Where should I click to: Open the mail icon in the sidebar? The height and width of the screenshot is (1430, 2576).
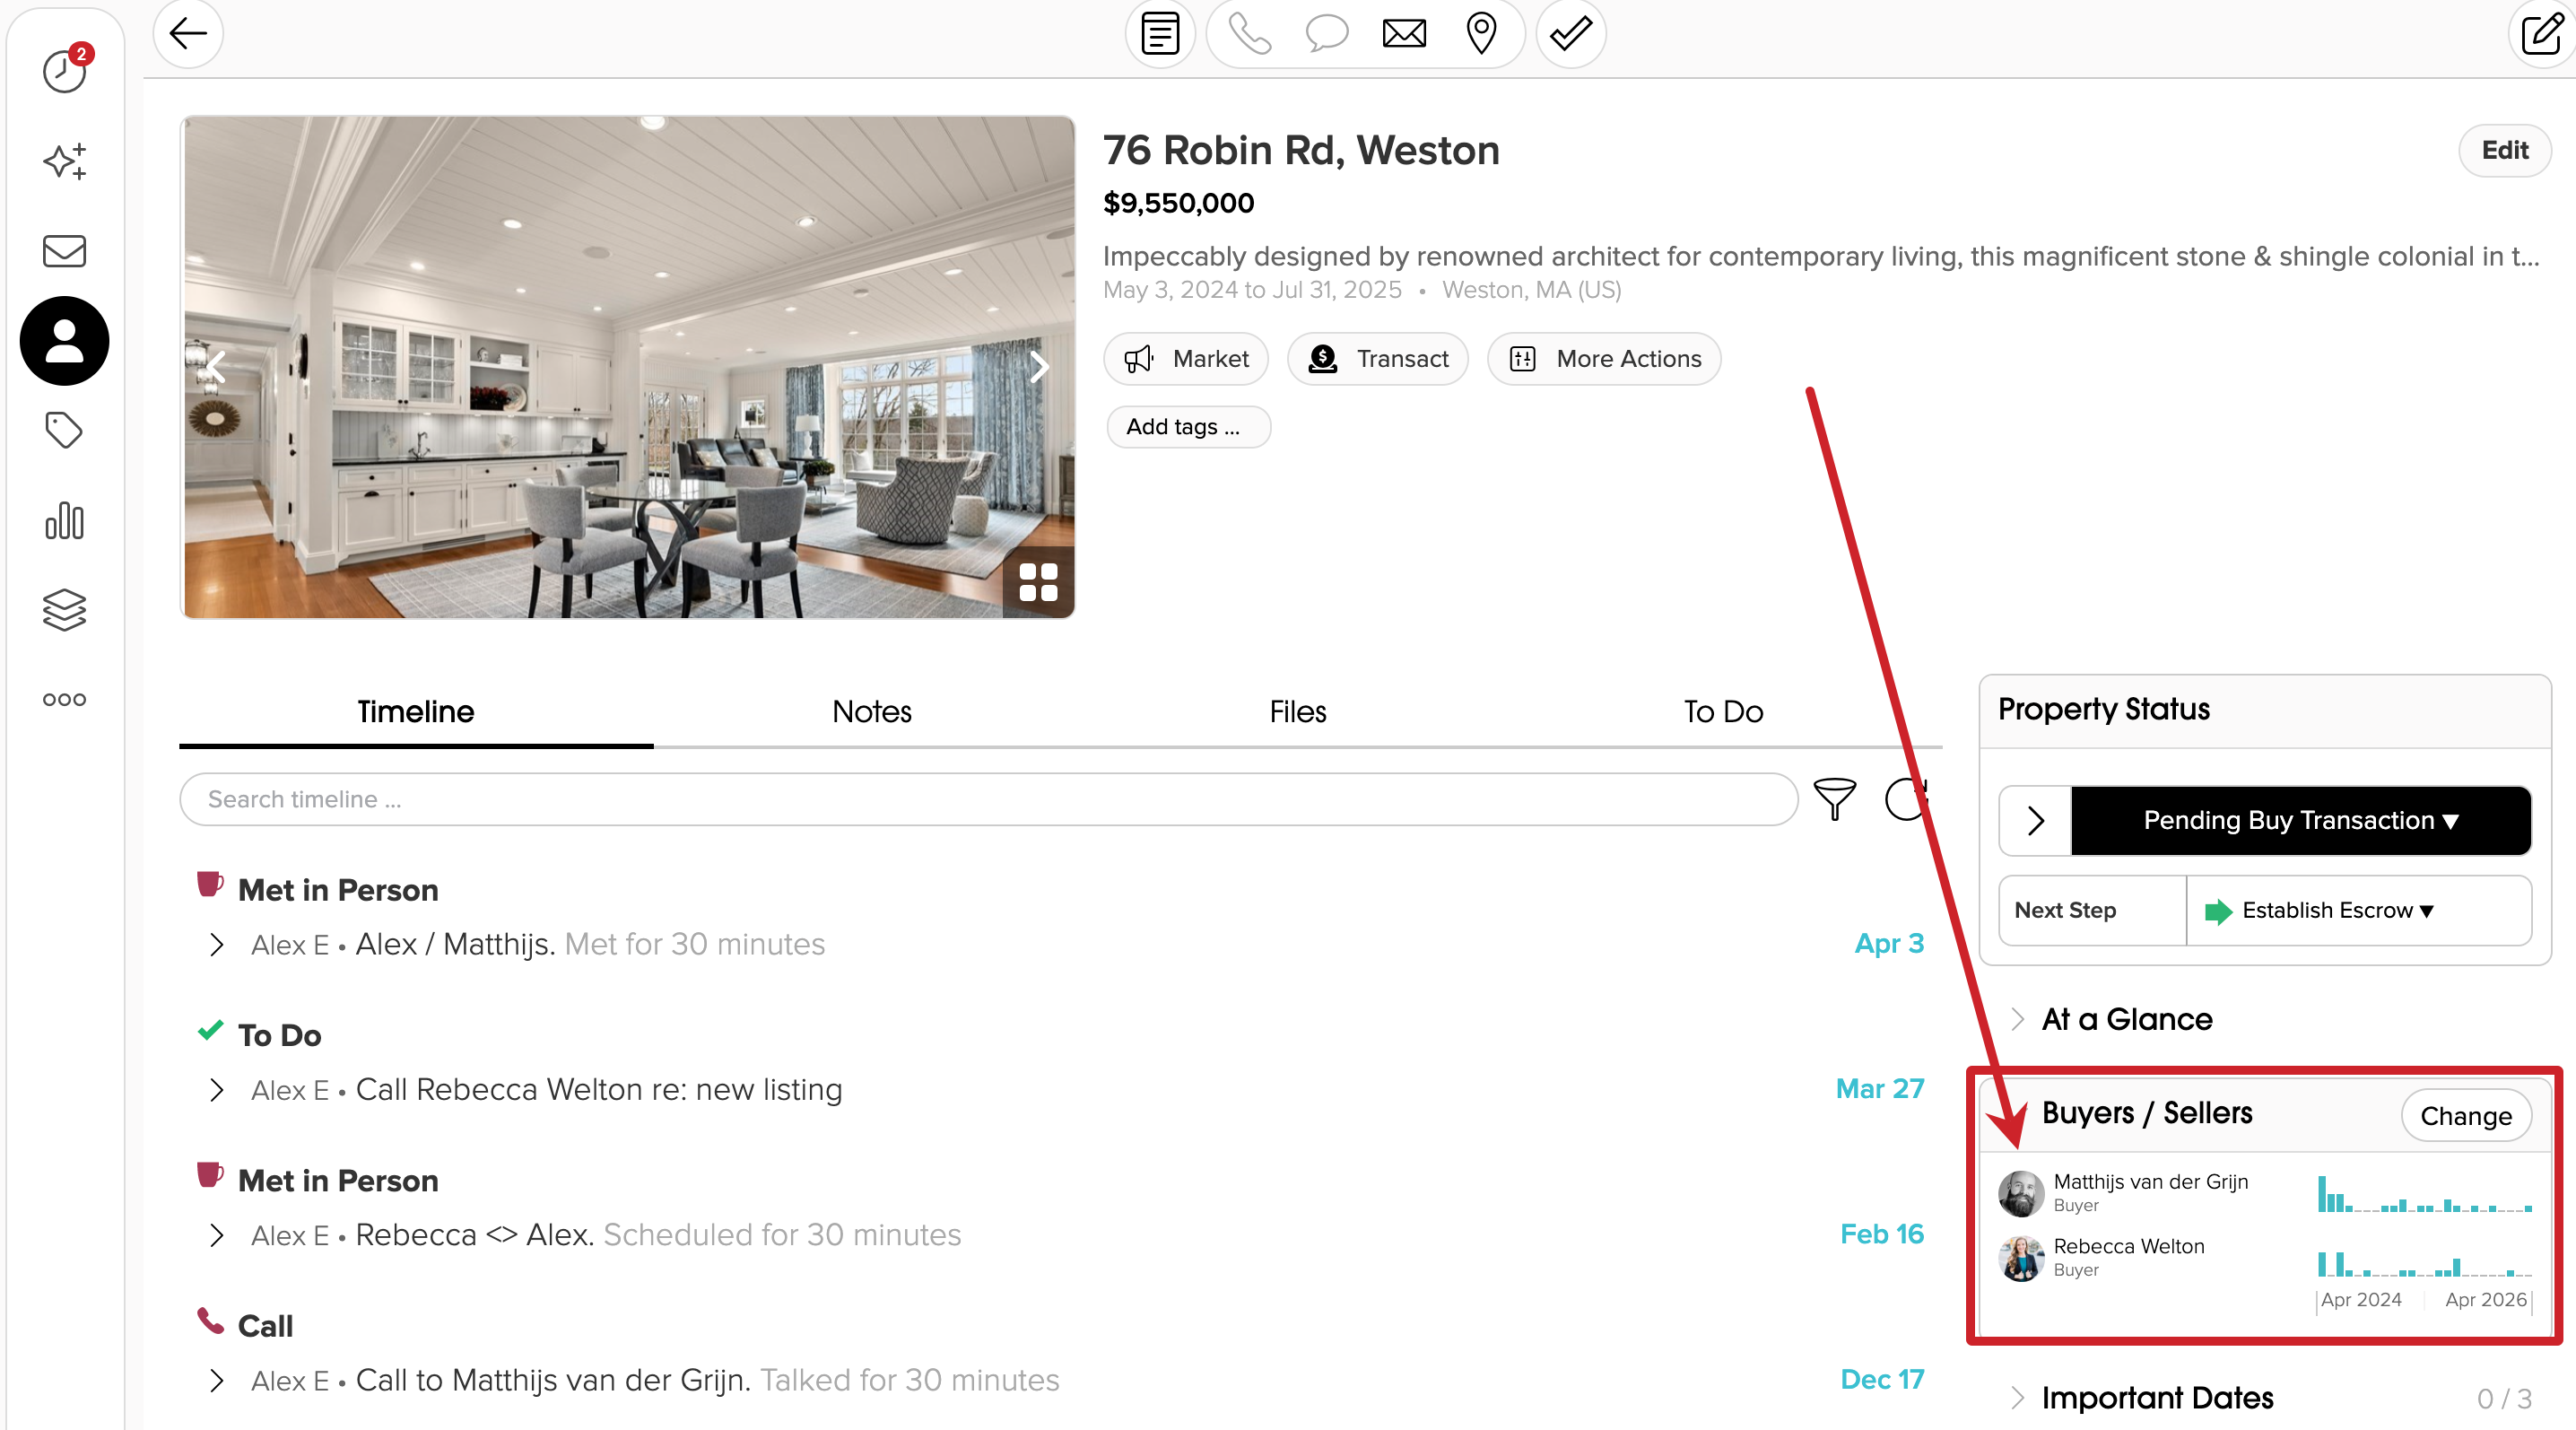[63, 251]
